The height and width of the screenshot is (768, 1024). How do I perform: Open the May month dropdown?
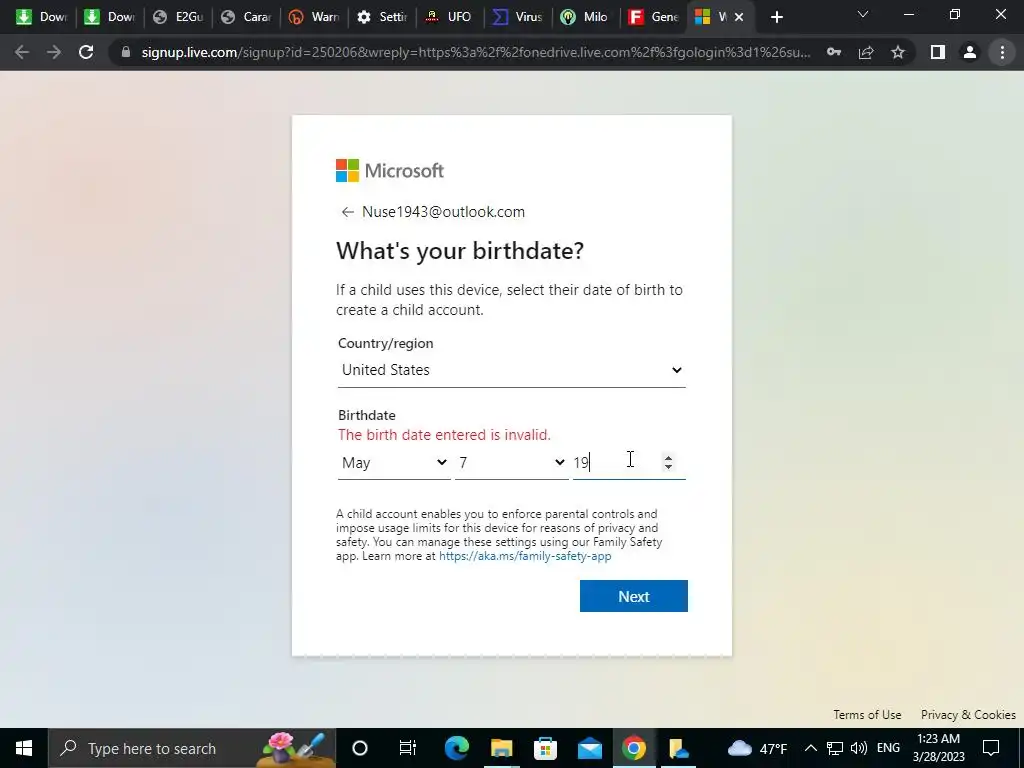pos(394,463)
